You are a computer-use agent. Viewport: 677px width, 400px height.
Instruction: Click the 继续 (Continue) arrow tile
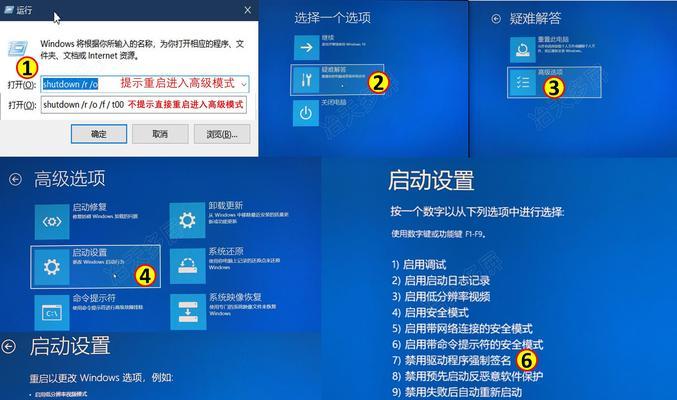click(307, 47)
